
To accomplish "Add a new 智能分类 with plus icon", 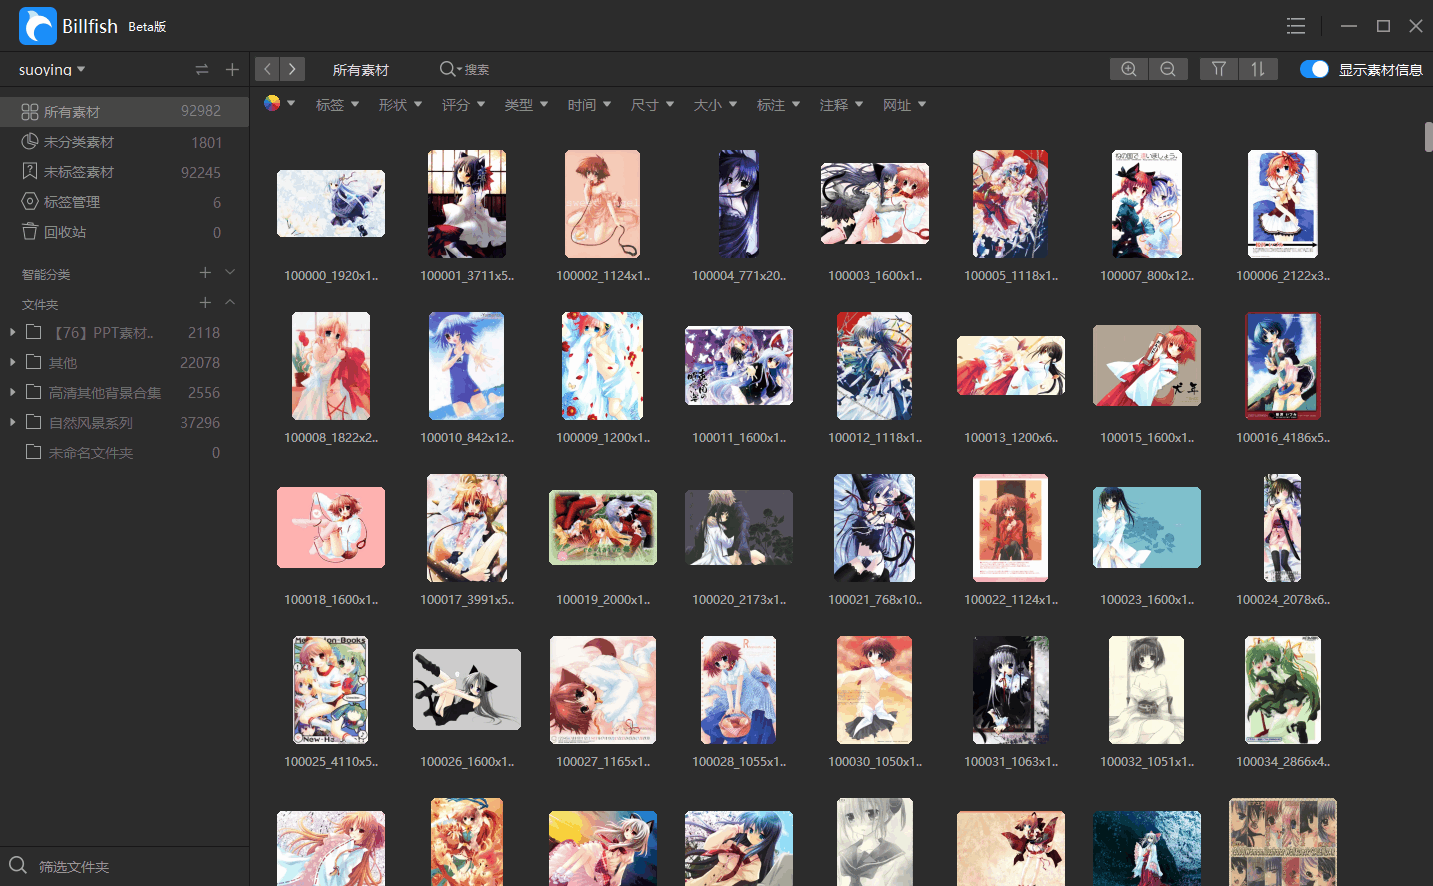I will click(x=205, y=272).
